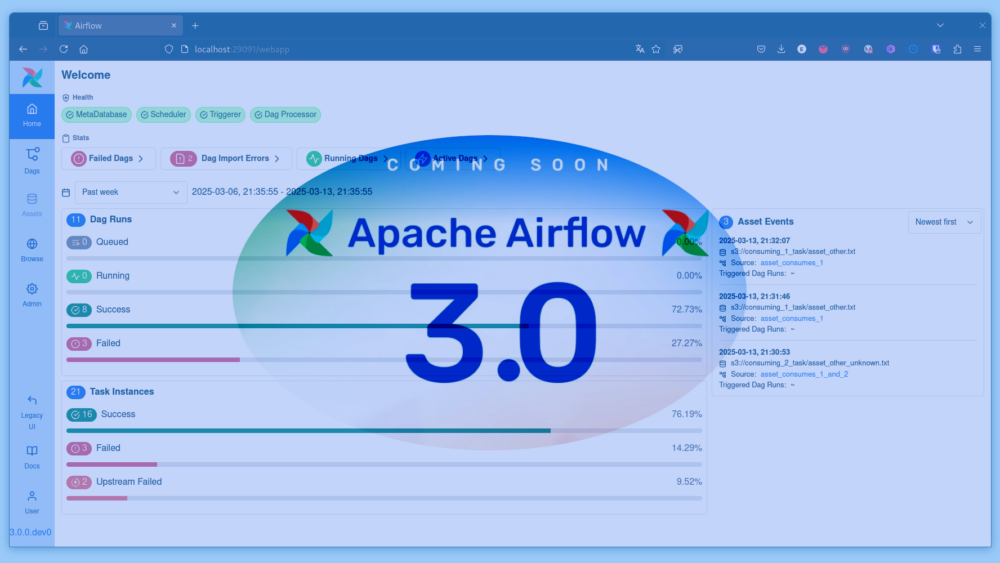Click the Dag Processor health badge

[x=285, y=115]
